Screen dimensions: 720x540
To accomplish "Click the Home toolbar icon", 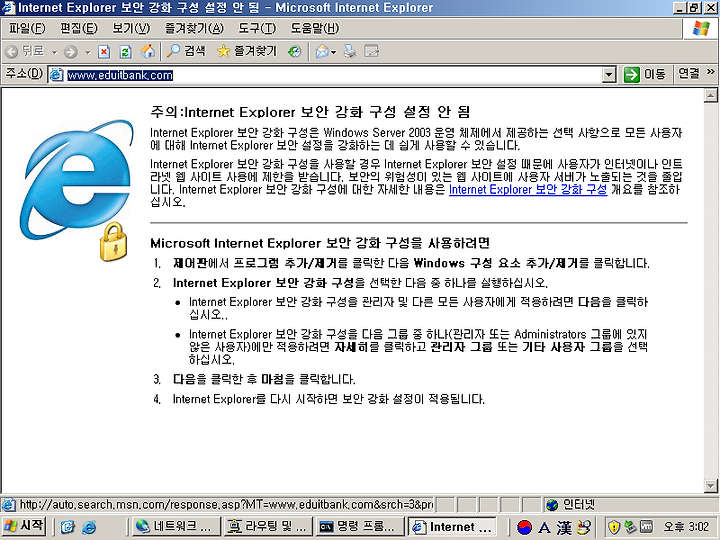I will 147,51.
